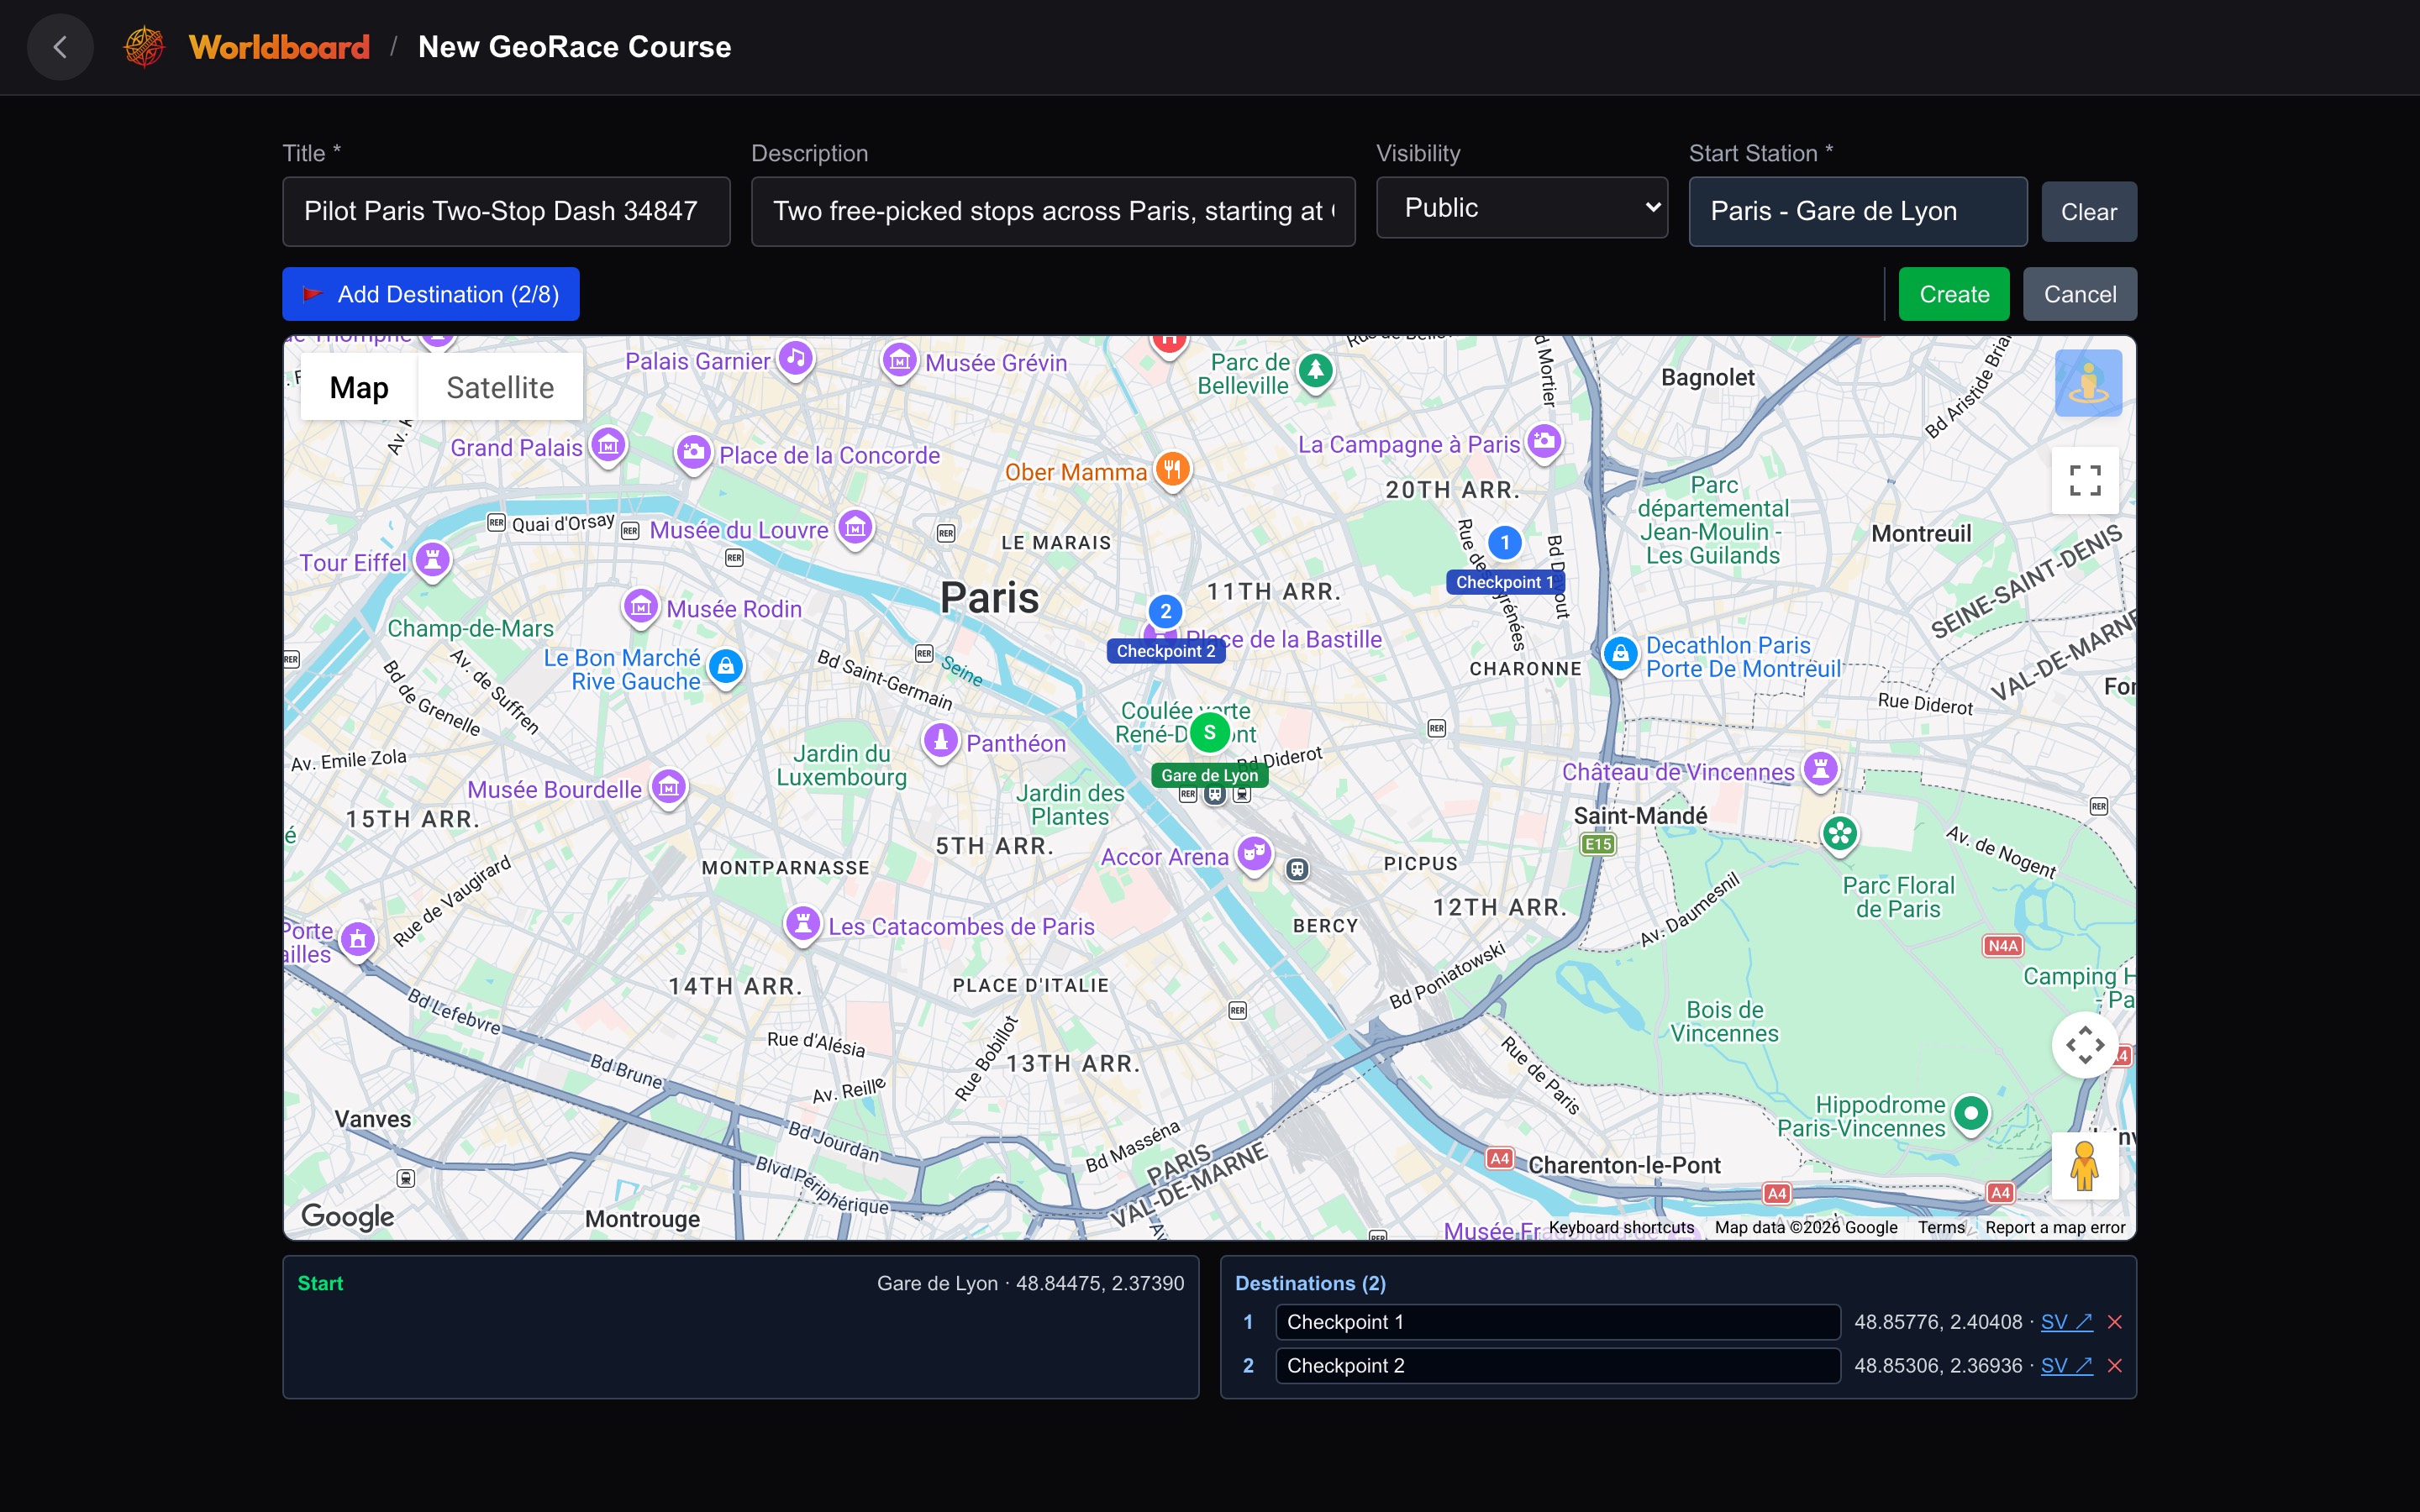
Task: Click Parc de Belleville pin
Action: point(1316,372)
